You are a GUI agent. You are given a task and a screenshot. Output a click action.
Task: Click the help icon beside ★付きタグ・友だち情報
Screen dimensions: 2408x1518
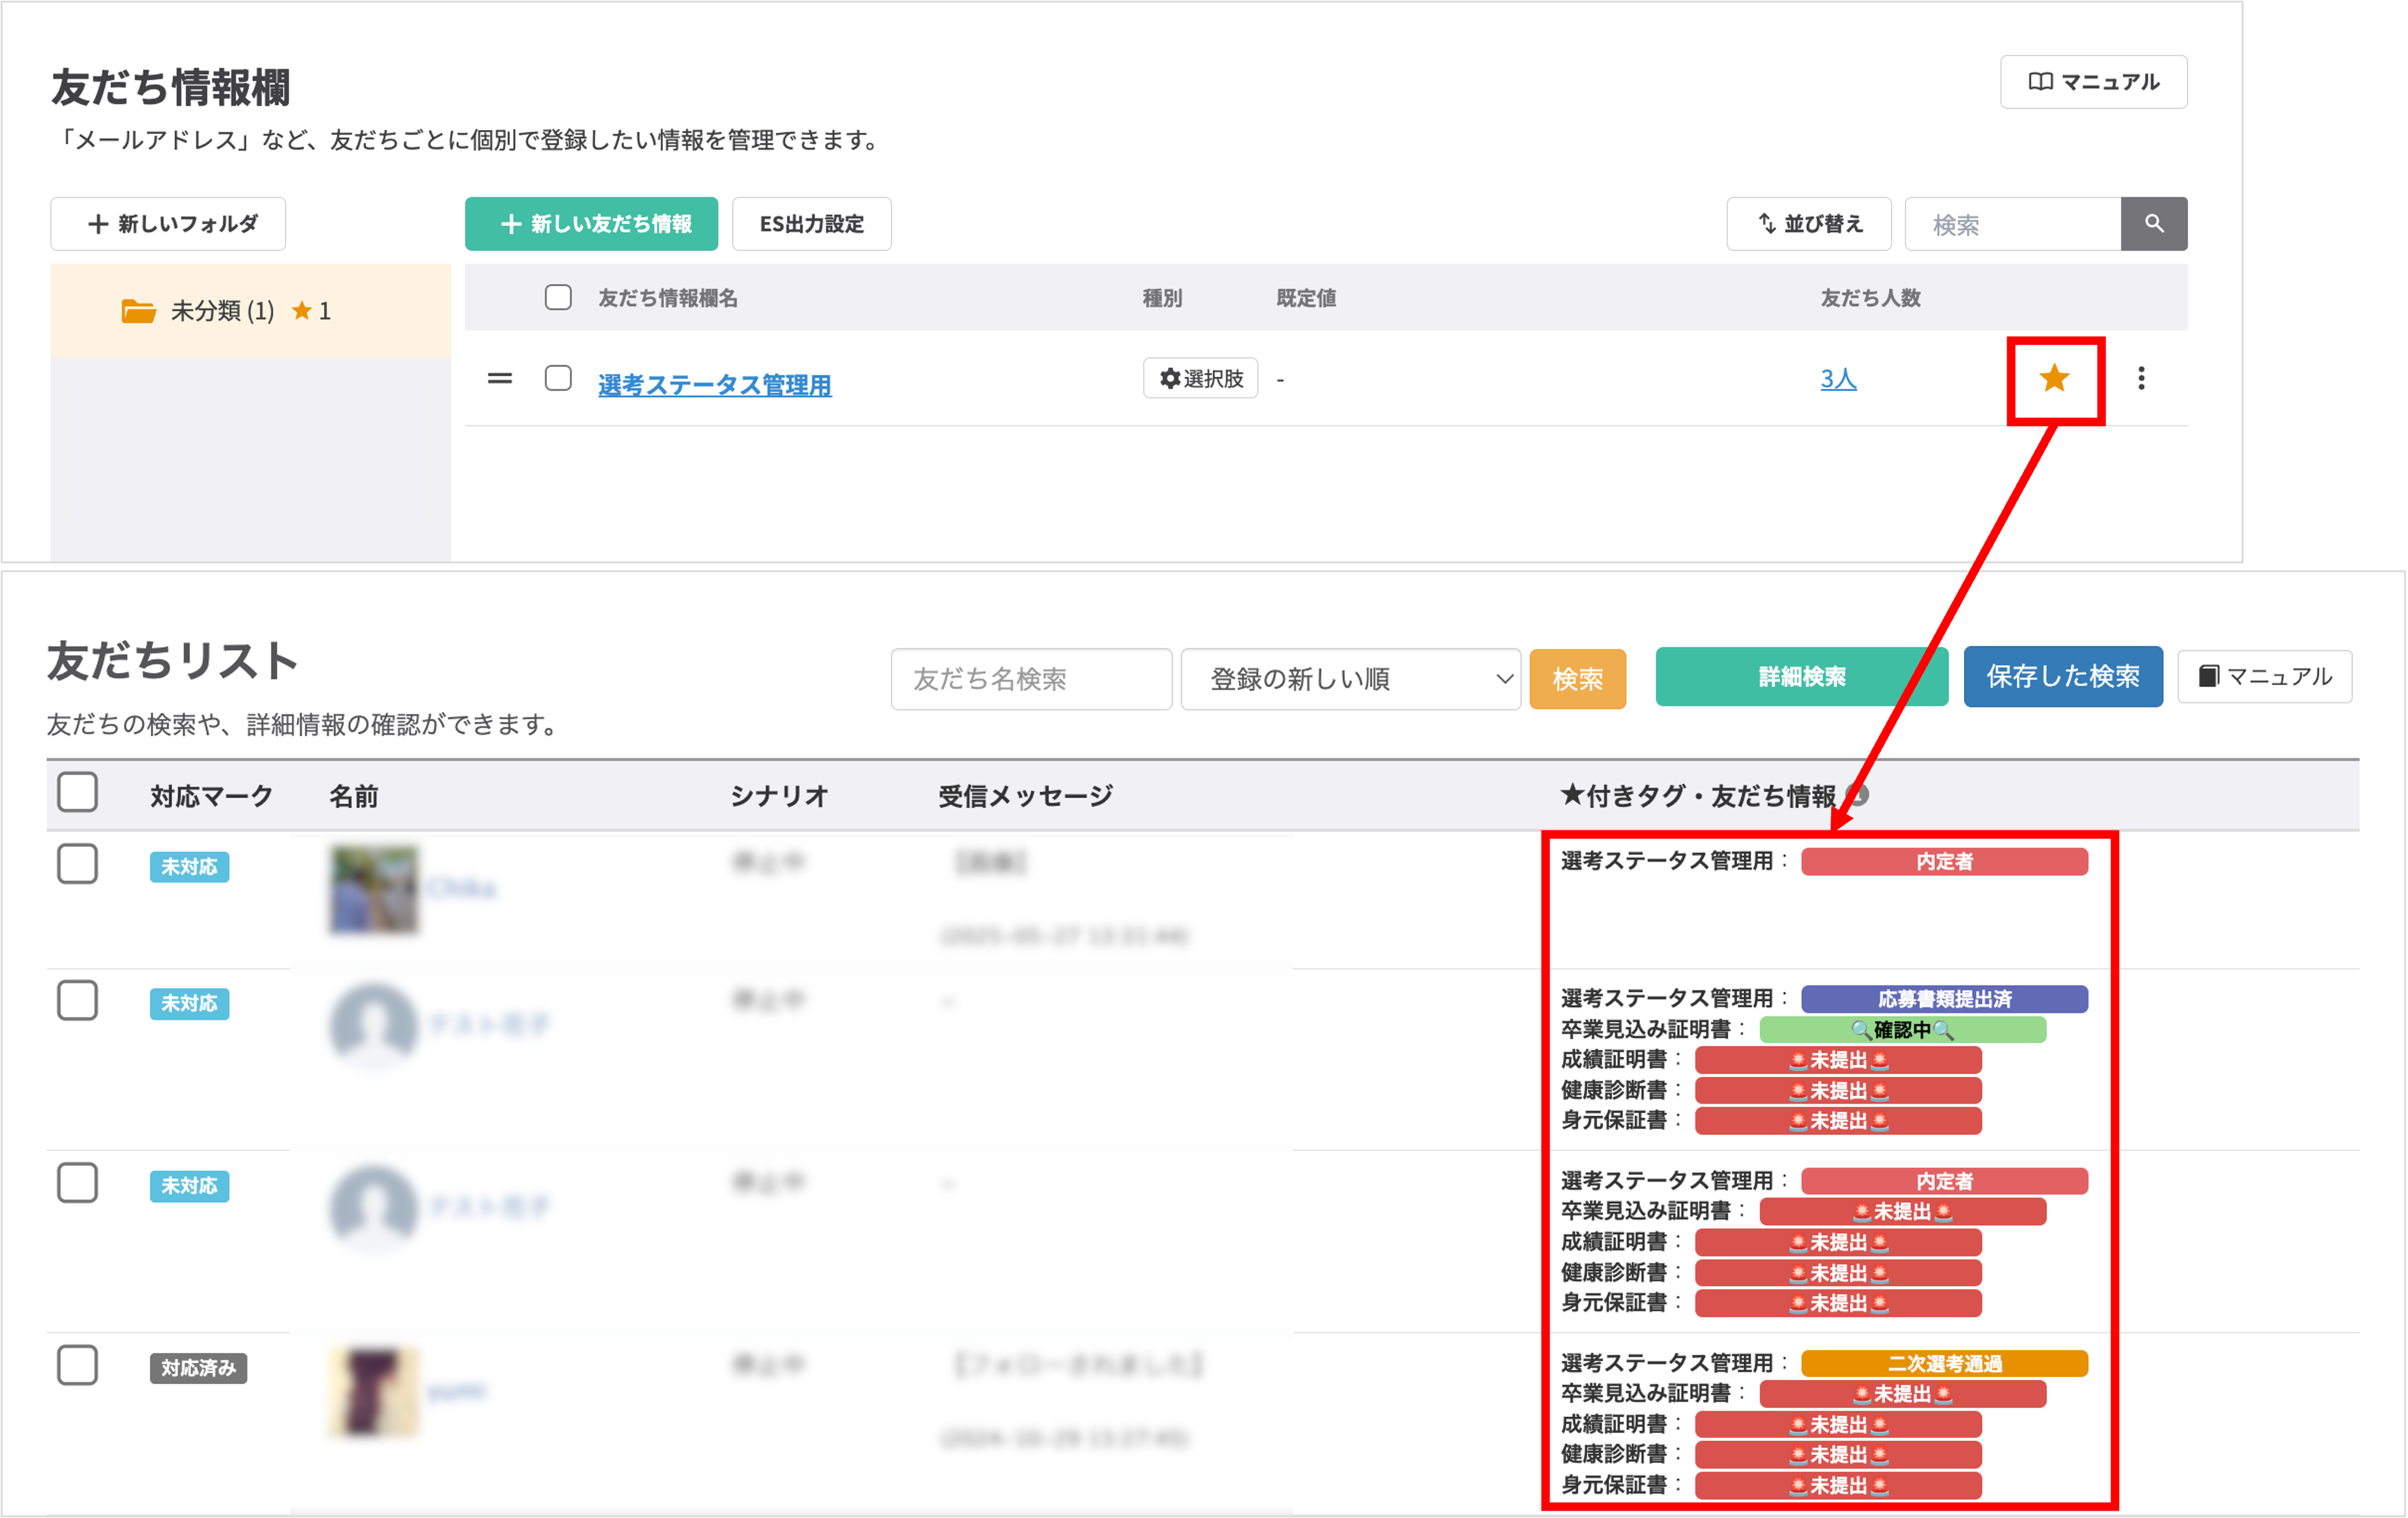(1857, 795)
